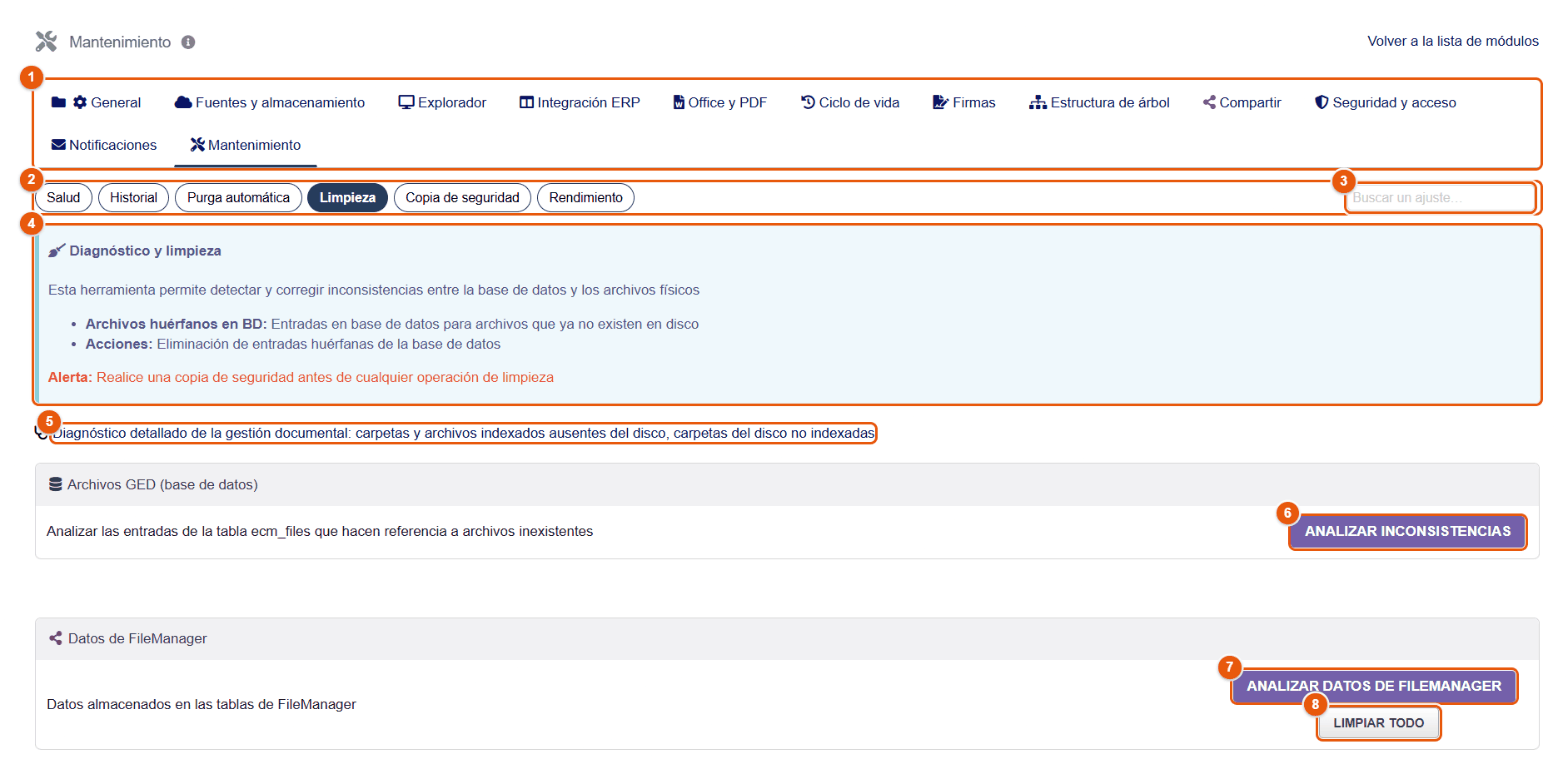Open the General settings tab
Viewport: 1568px width, 764px height.
(107, 102)
